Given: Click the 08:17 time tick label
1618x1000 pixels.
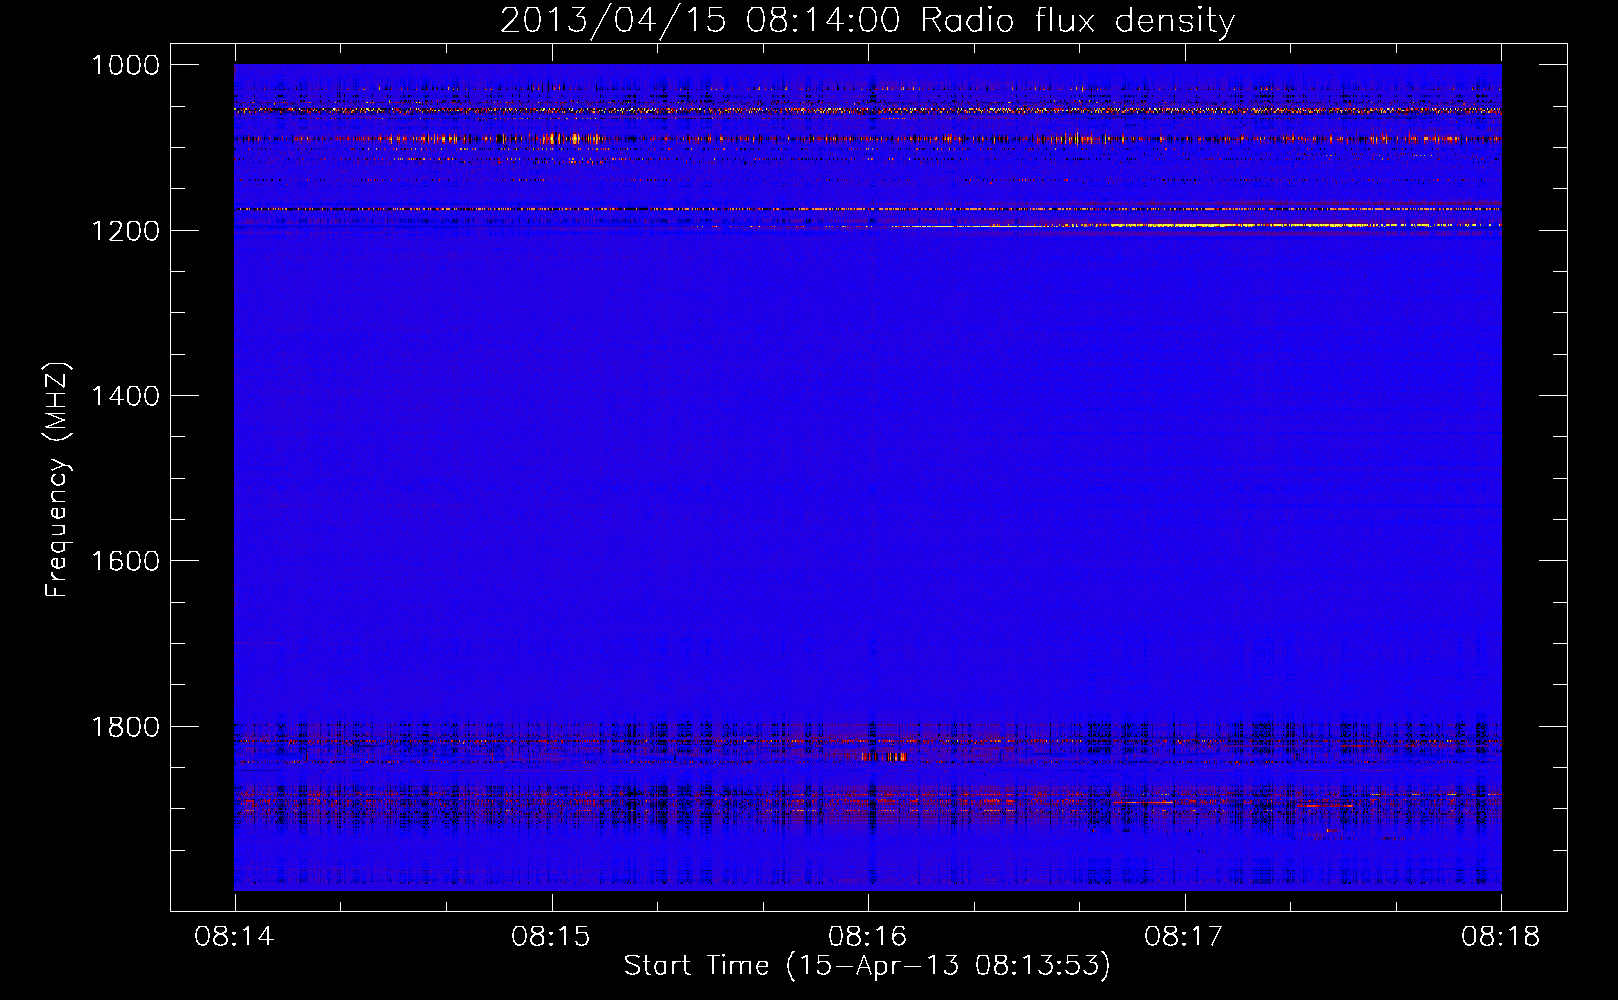Looking at the screenshot, I should tap(1184, 937).
